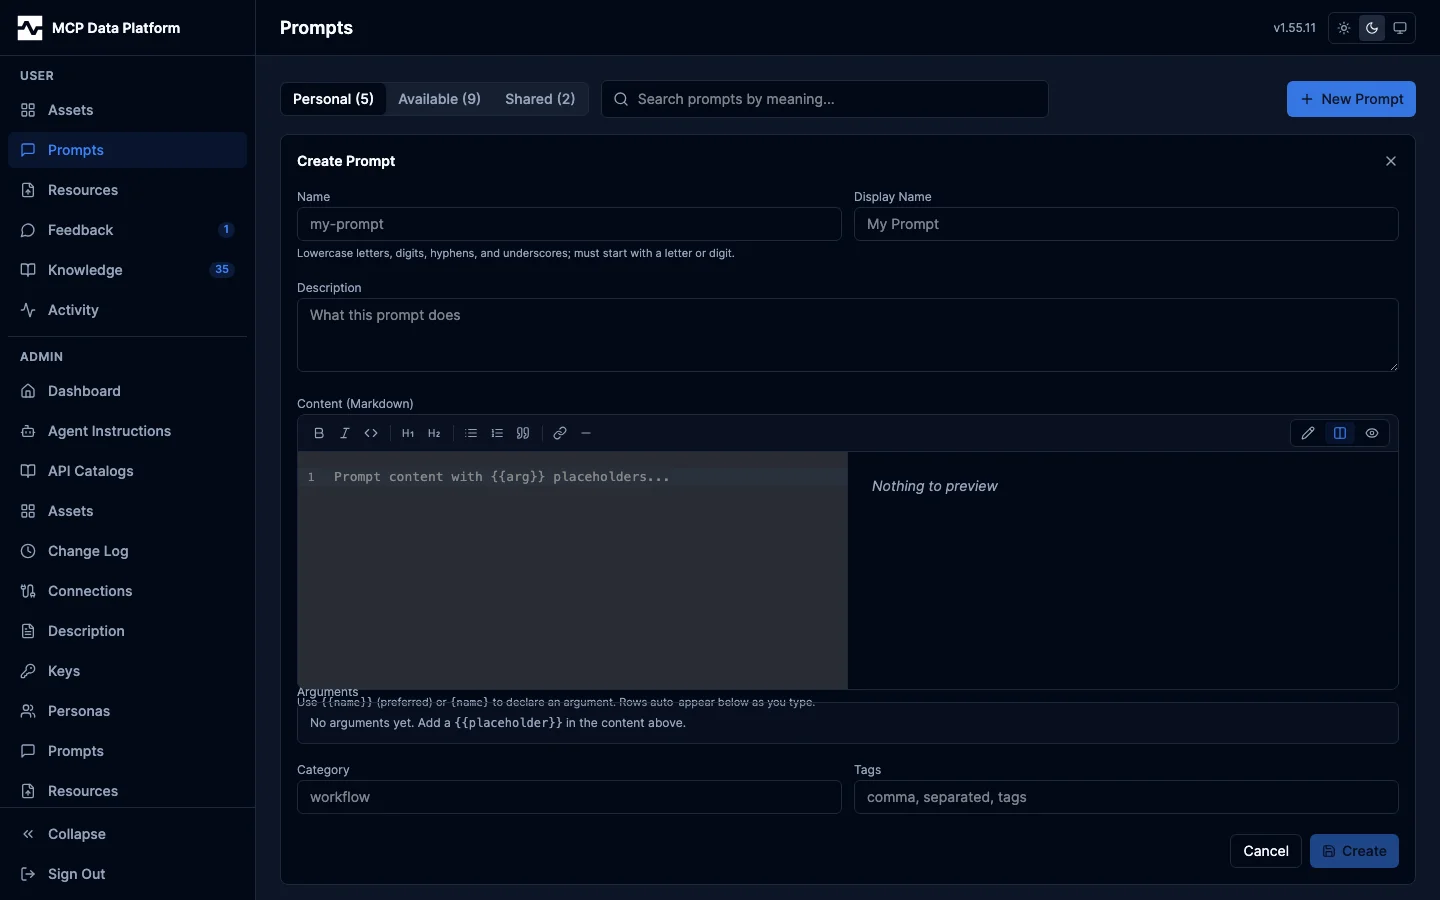Open the admin Dashboard
The height and width of the screenshot is (900, 1440).
(x=127, y=391)
